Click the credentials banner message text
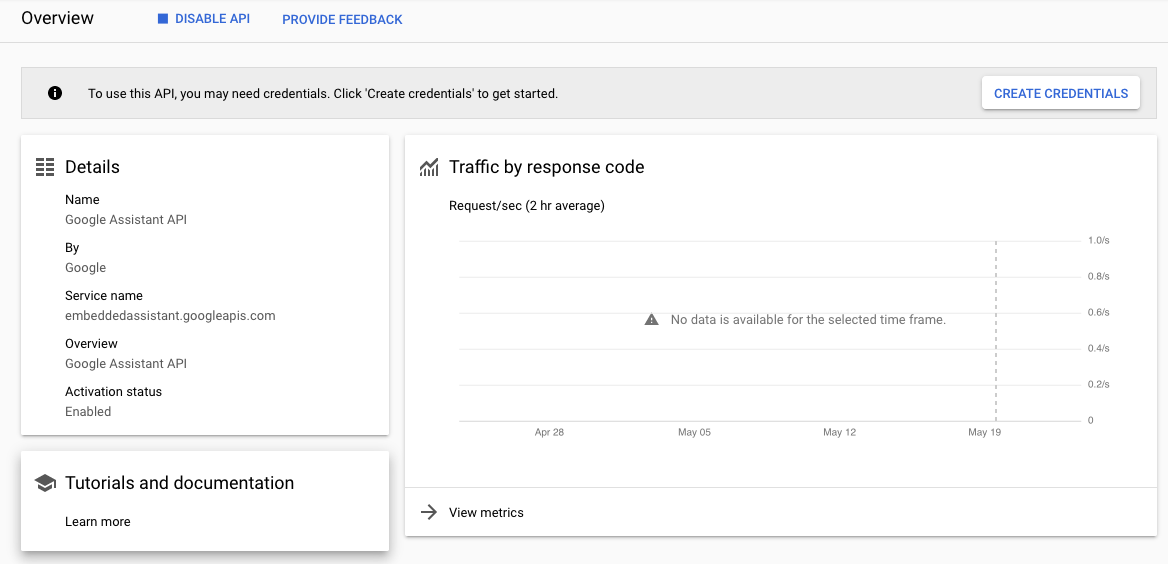 point(323,94)
